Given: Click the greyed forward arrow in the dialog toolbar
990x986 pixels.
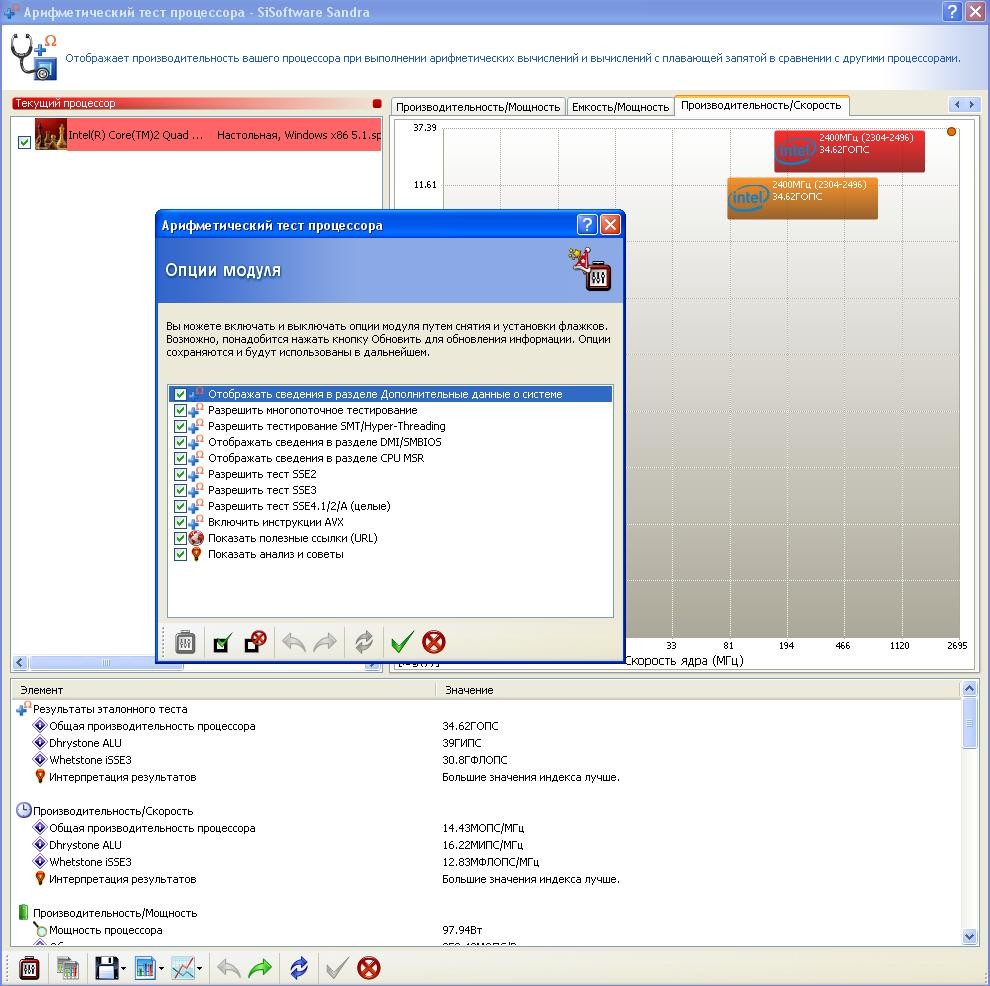Looking at the screenshot, I should click(x=325, y=643).
